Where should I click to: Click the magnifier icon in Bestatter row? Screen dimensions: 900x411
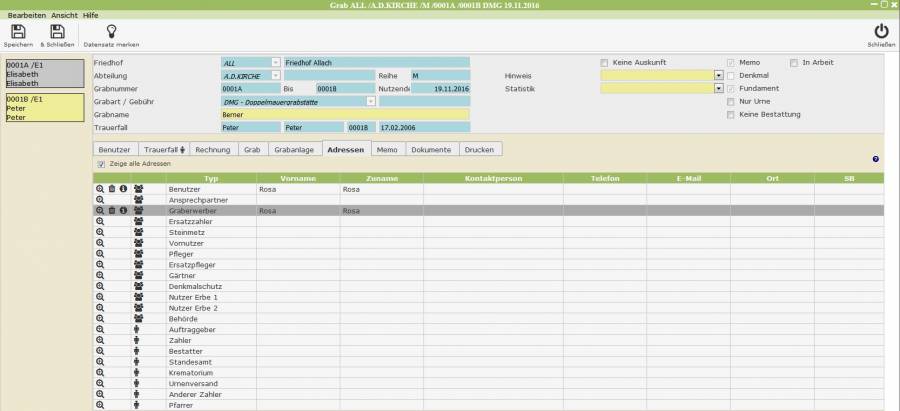tap(100, 351)
